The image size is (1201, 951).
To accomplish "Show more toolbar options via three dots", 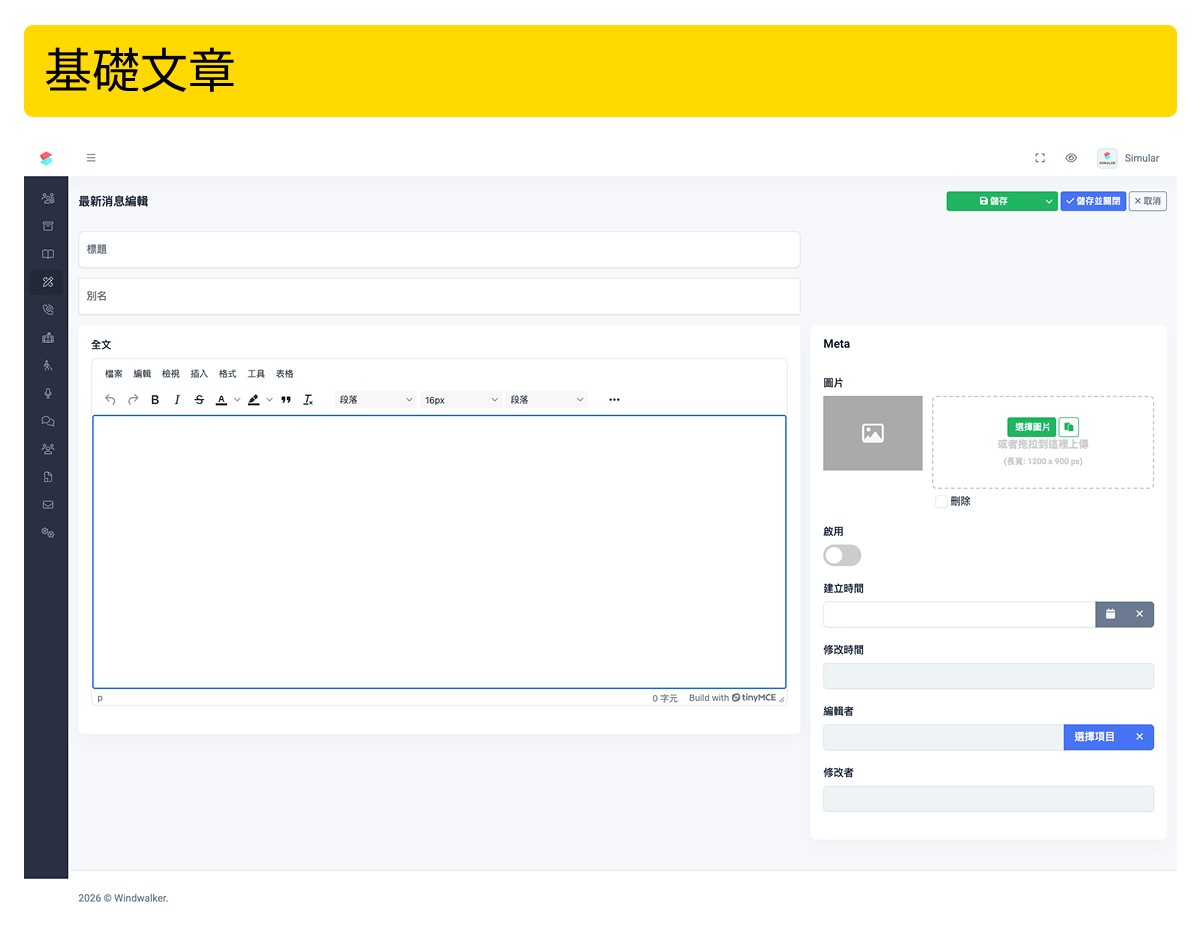I will (x=614, y=400).
